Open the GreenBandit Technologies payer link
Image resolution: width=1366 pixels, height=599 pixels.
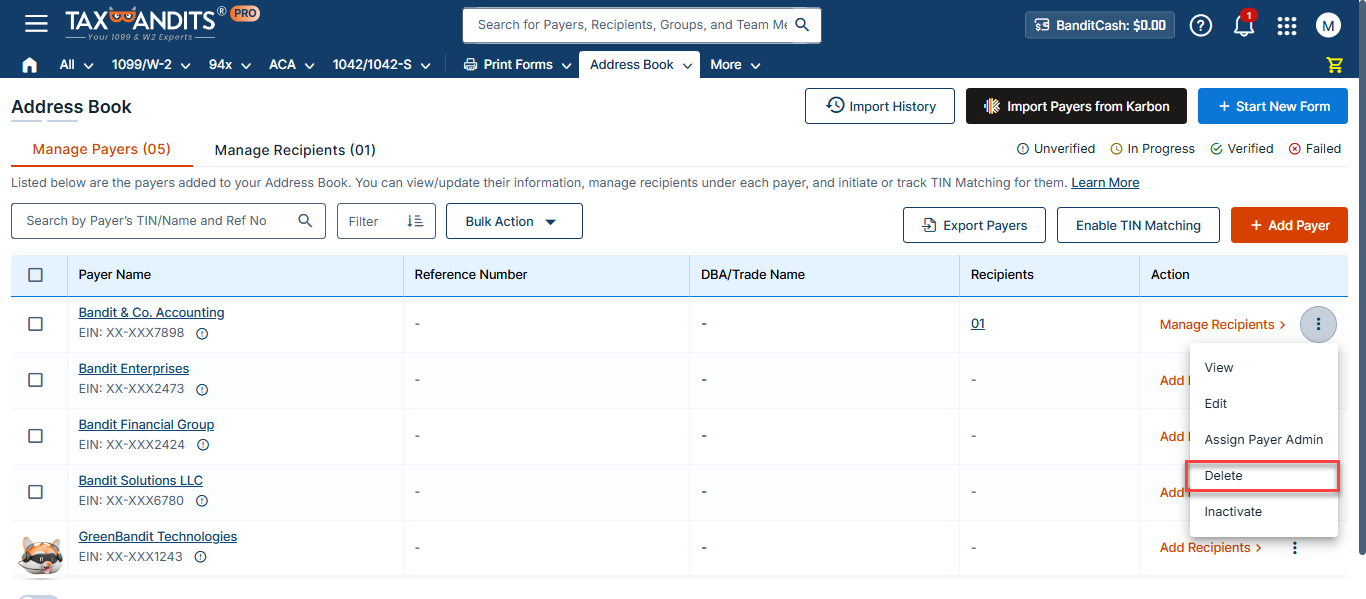point(158,537)
